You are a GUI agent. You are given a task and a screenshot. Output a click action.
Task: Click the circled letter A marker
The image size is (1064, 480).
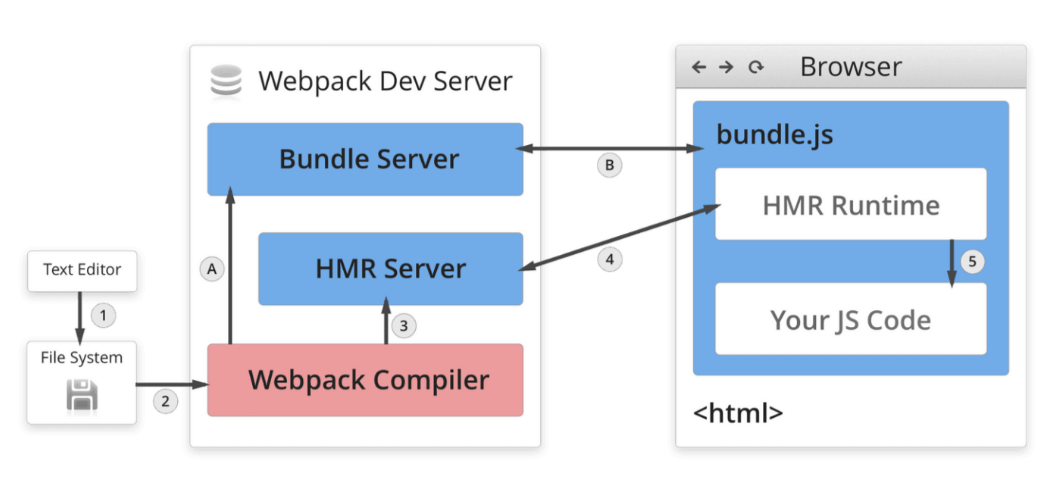click(x=211, y=268)
